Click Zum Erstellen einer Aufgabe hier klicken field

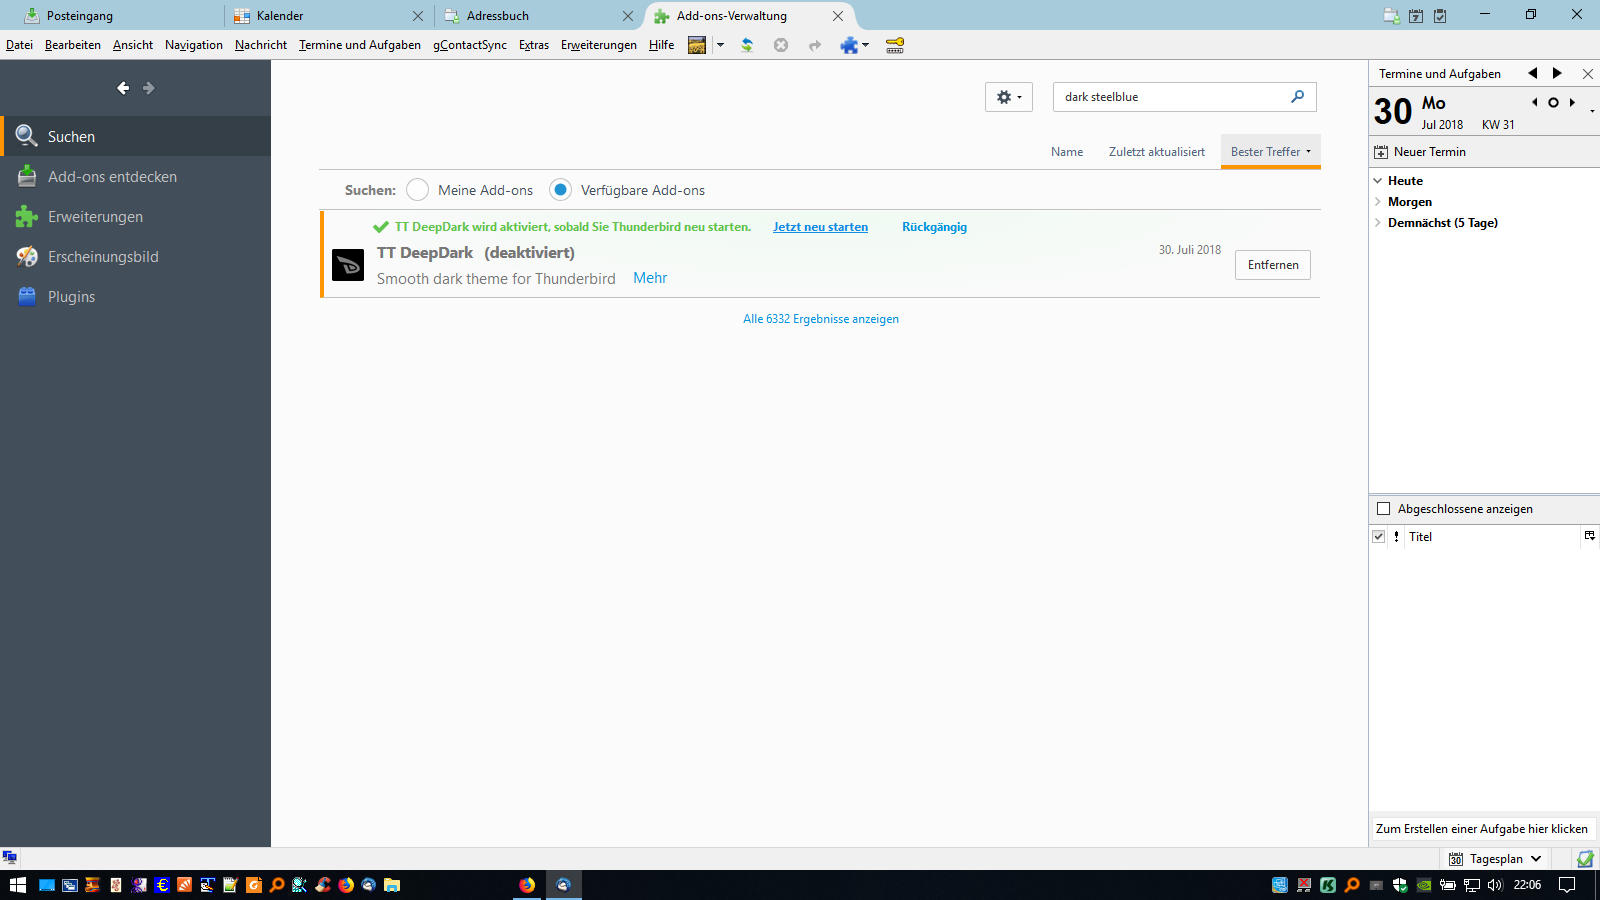(x=1482, y=829)
